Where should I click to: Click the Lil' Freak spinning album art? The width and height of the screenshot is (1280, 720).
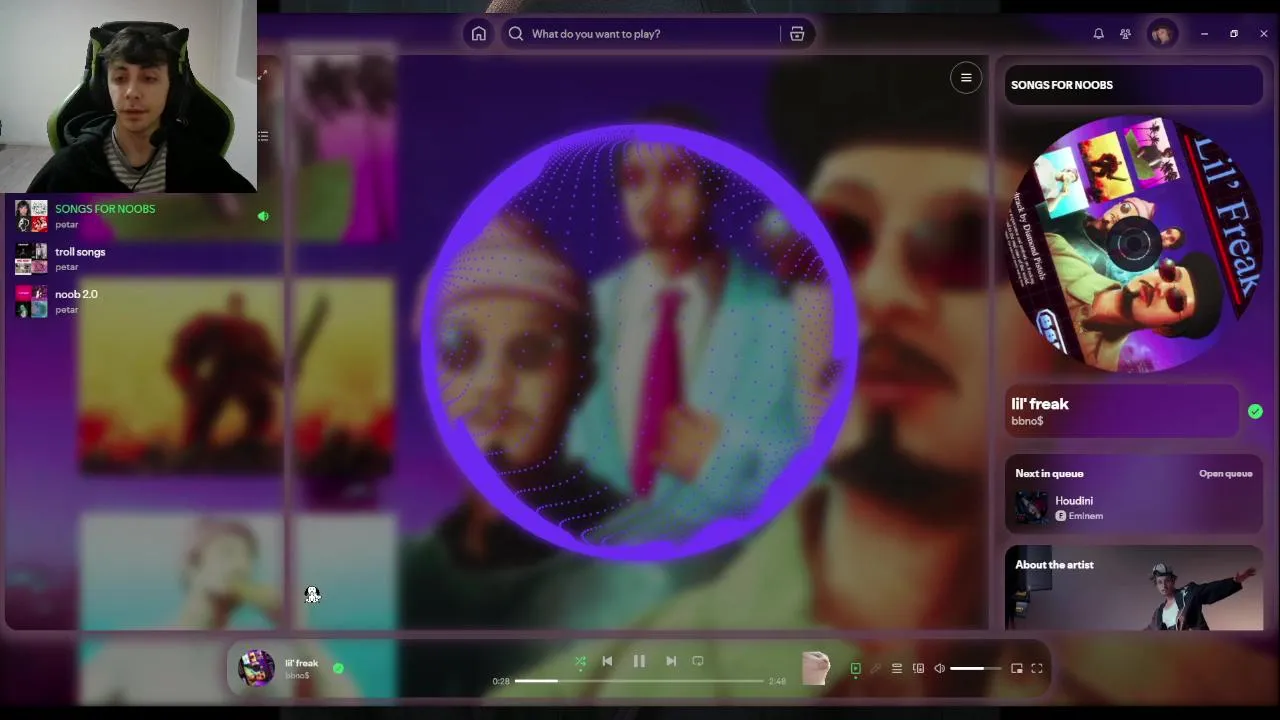(1134, 244)
